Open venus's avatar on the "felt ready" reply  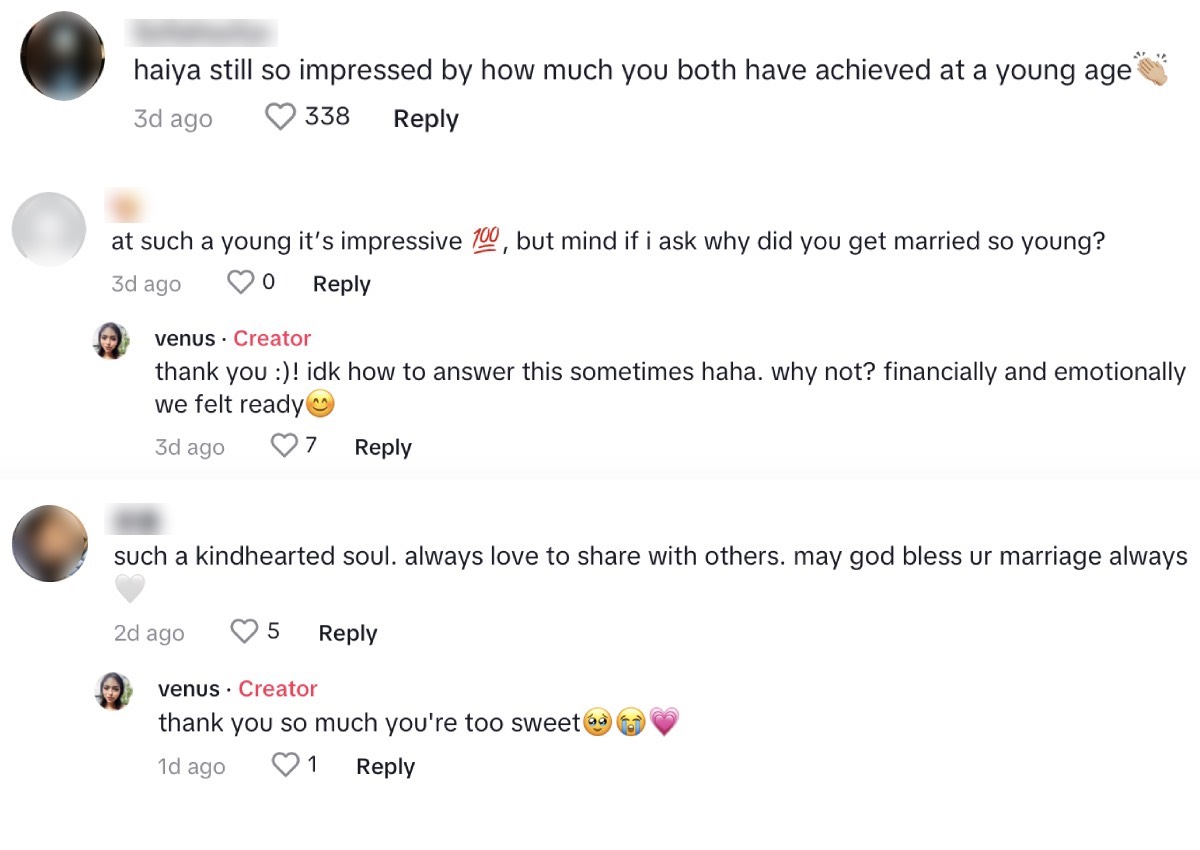112,340
